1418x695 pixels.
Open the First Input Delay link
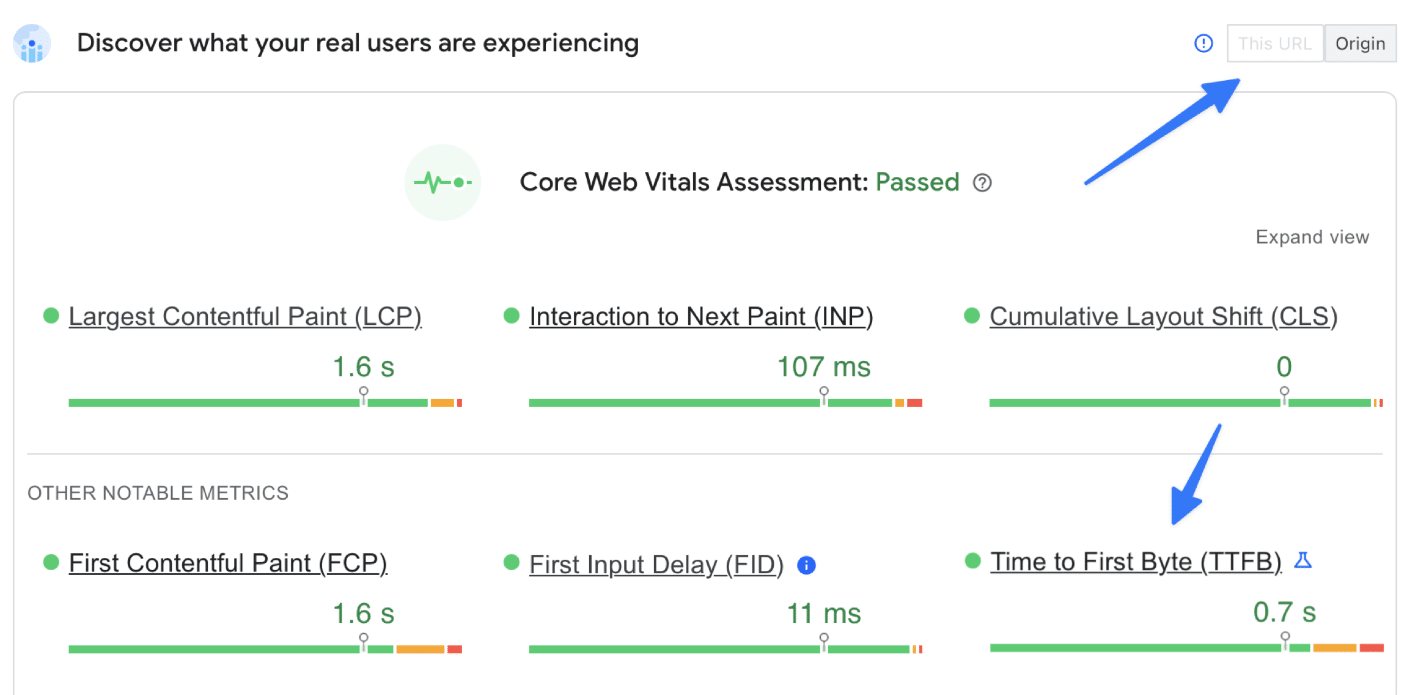pyautogui.click(x=656, y=564)
